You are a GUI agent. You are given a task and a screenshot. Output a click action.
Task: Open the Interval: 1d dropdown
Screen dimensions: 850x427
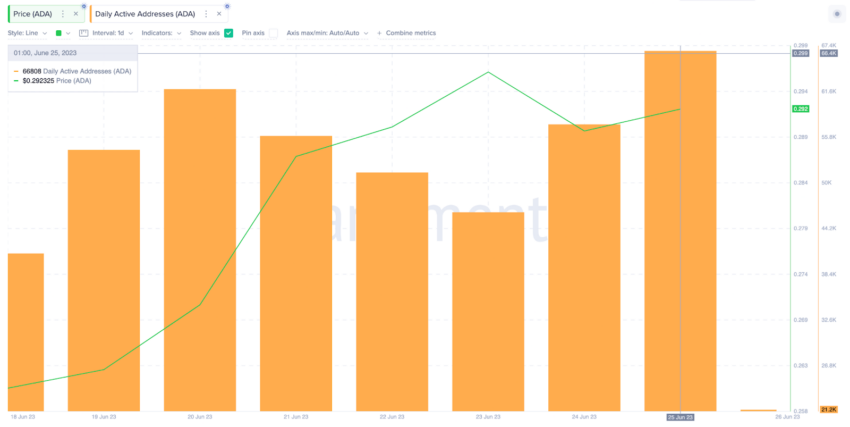click(x=113, y=33)
